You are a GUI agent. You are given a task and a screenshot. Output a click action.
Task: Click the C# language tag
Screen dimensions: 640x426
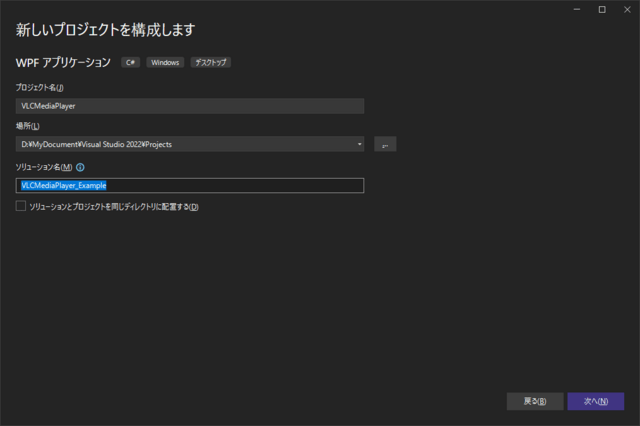point(130,62)
